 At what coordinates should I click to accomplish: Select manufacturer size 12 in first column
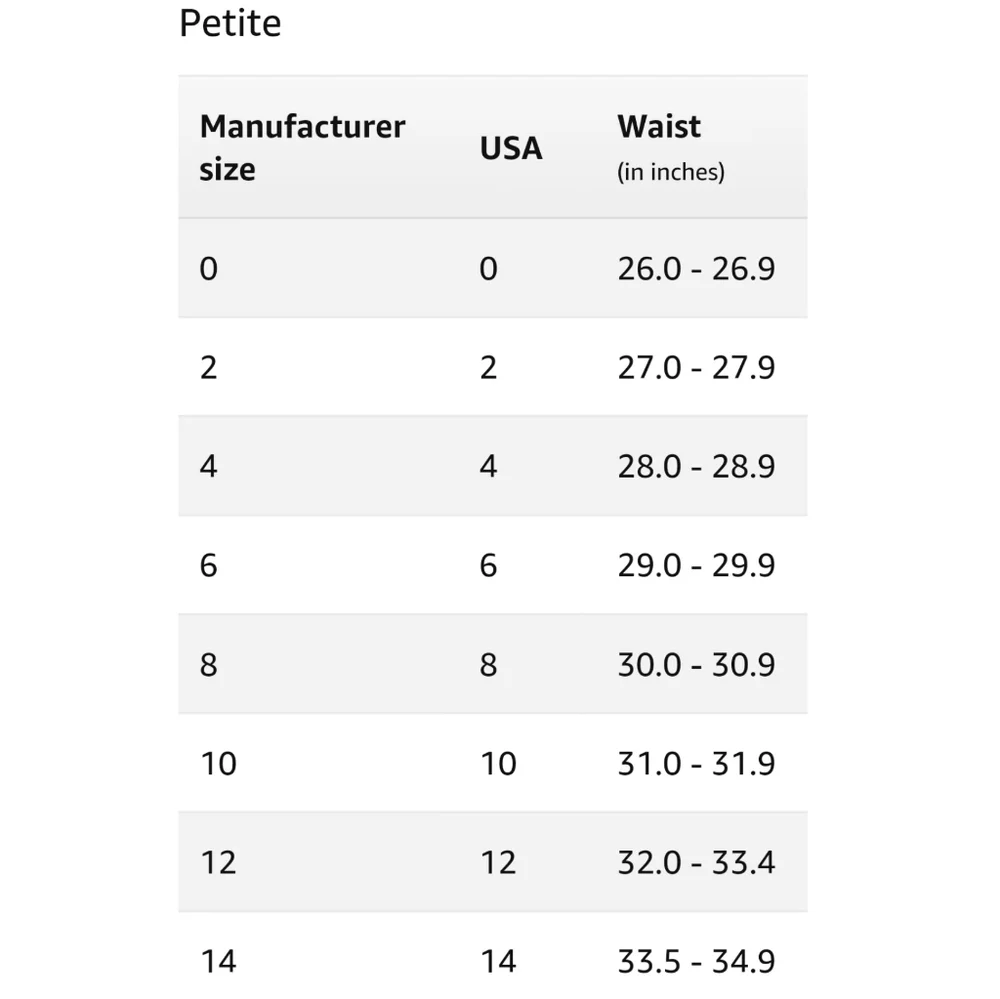pyautogui.click(x=218, y=863)
